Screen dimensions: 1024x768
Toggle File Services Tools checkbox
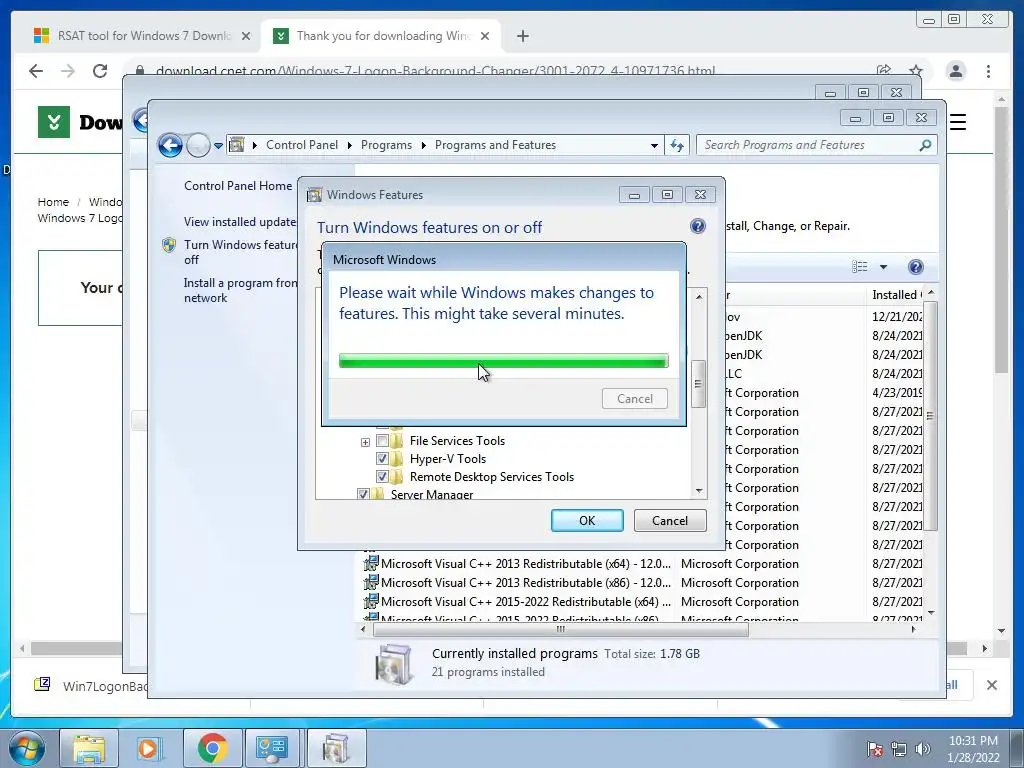[382, 440]
